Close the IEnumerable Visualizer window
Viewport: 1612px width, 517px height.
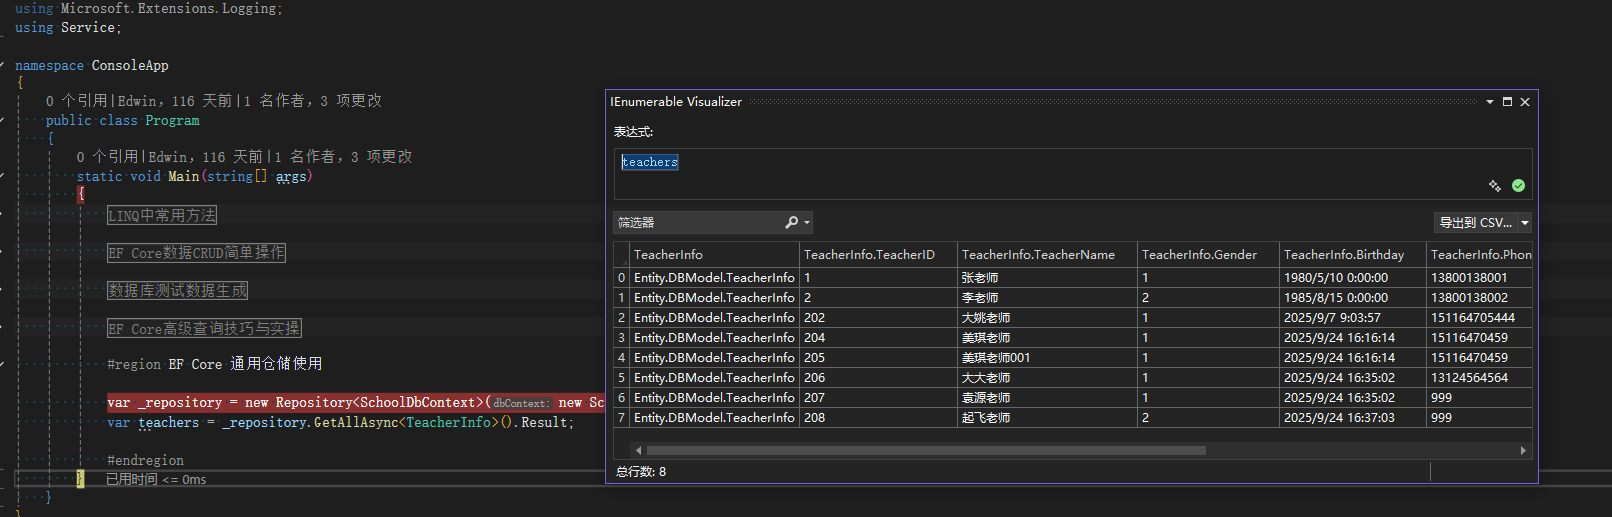click(x=1525, y=102)
